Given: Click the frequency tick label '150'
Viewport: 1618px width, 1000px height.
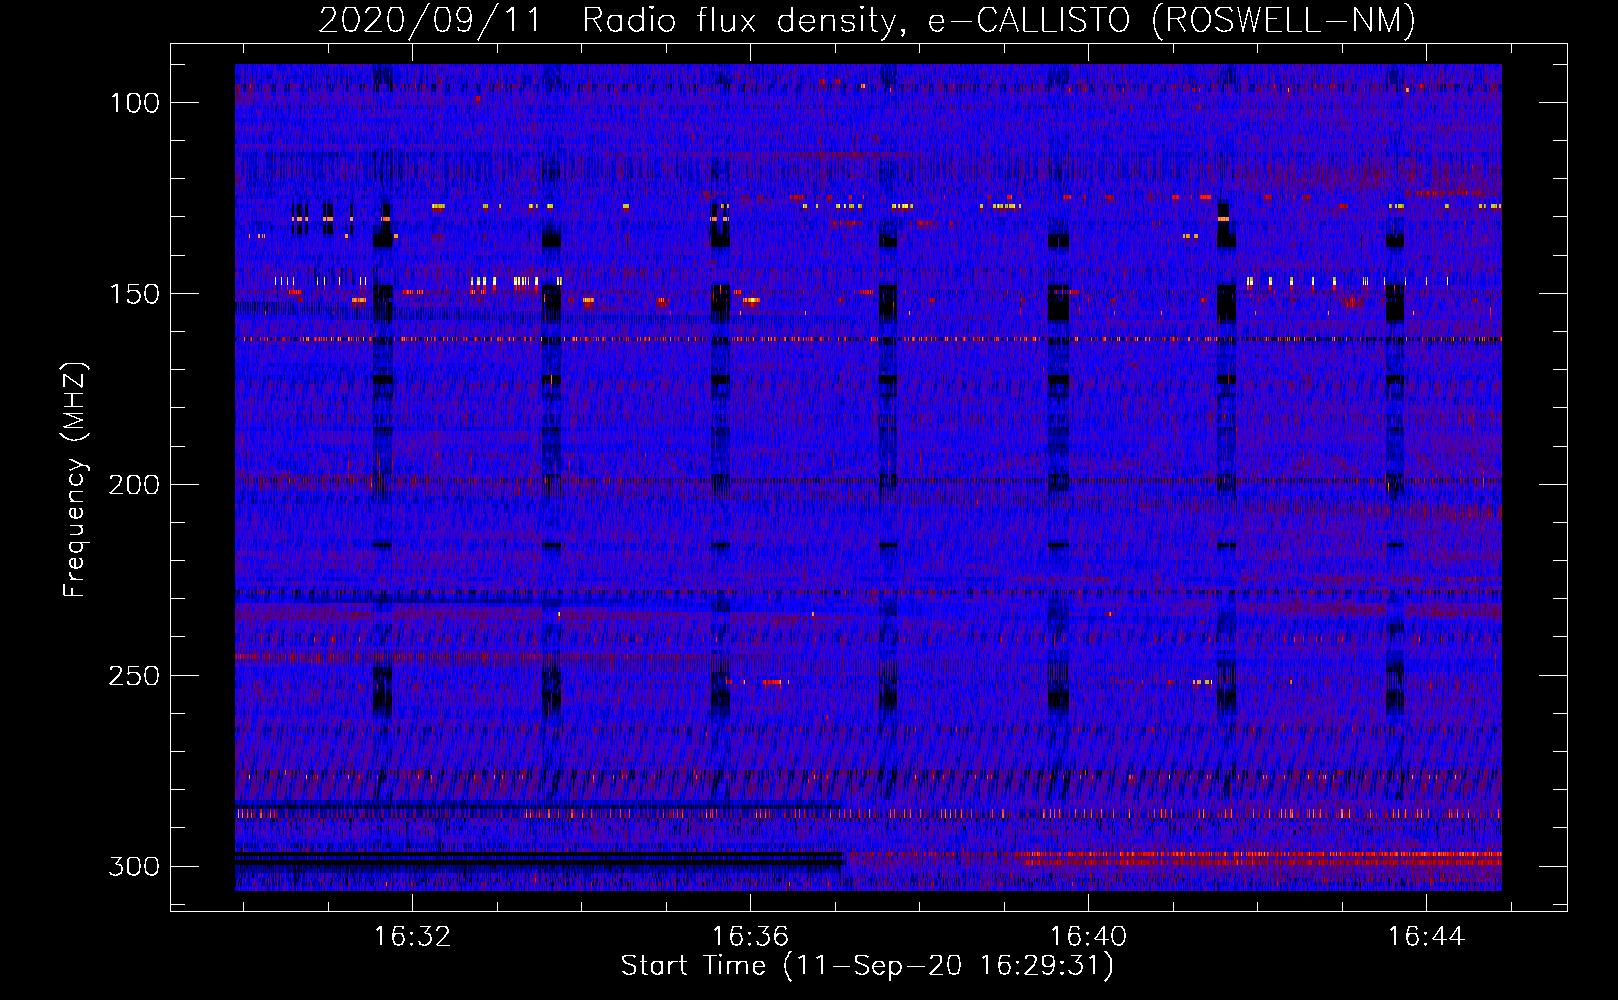Looking at the screenshot, I should (x=134, y=294).
